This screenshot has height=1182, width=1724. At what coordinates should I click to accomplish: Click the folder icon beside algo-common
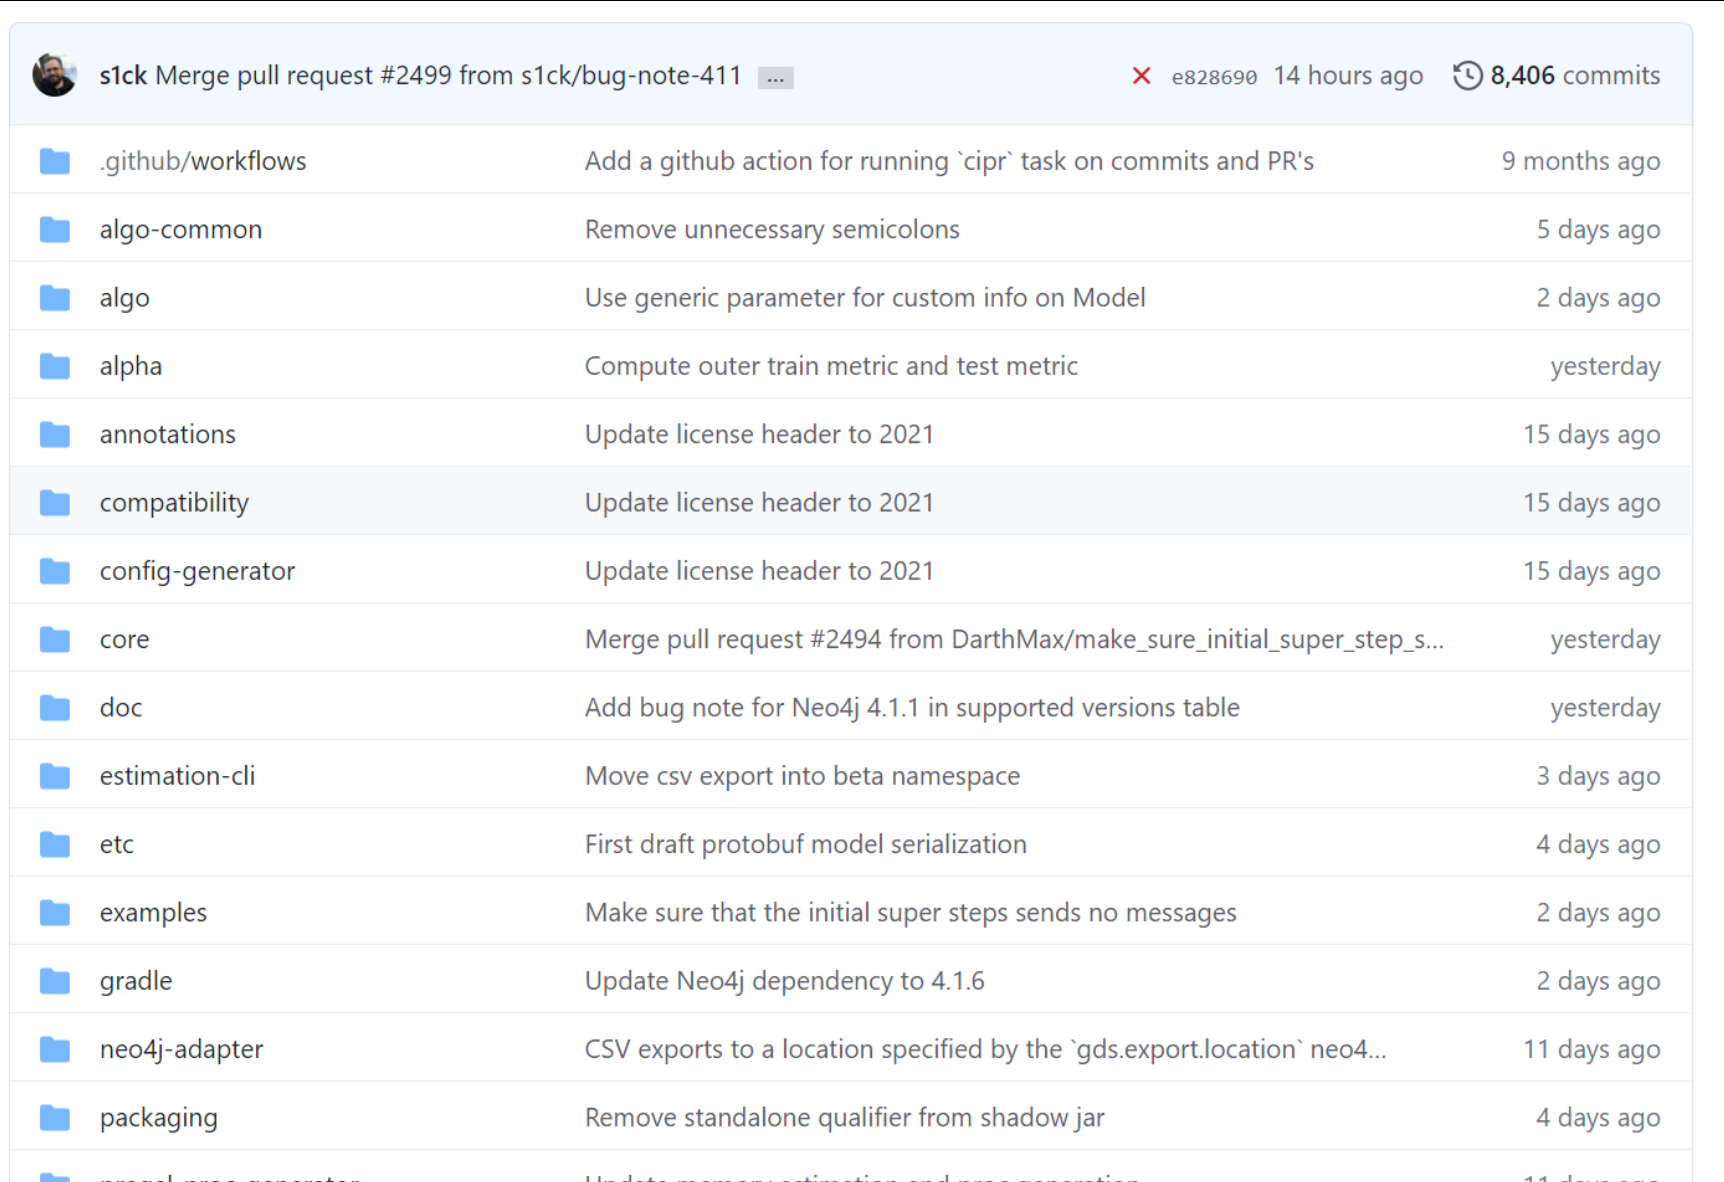[53, 228]
